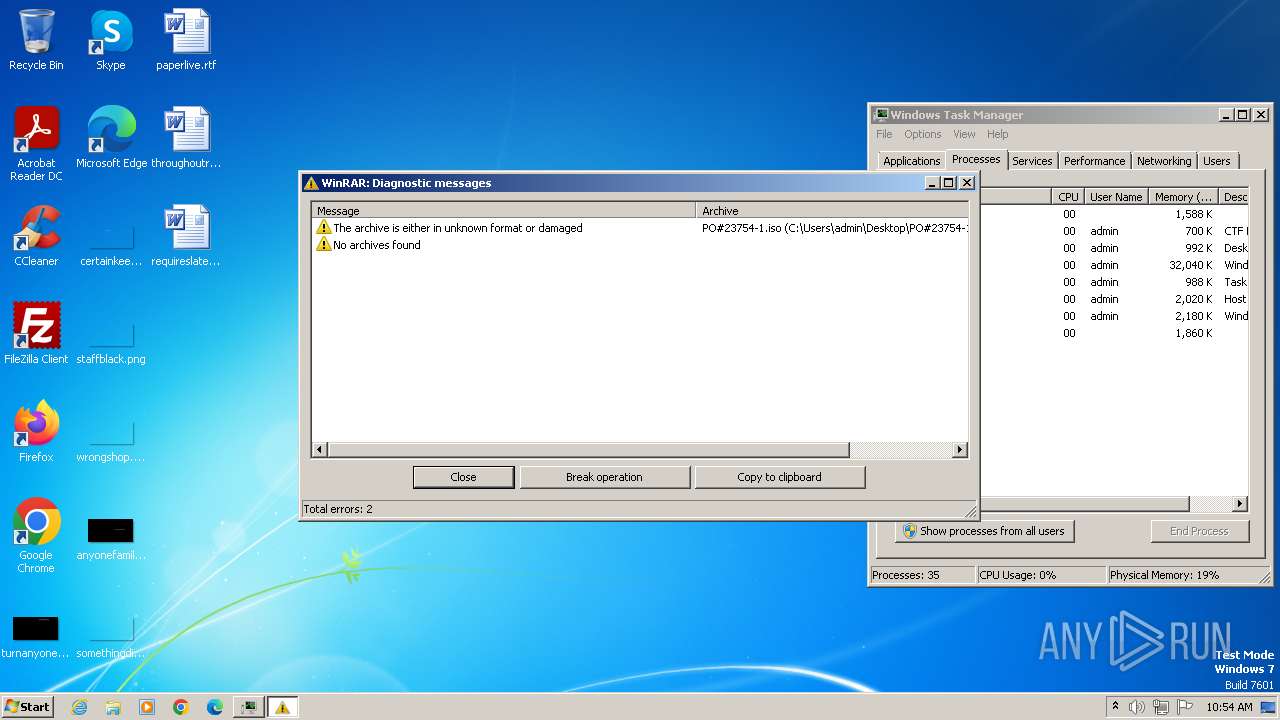Click WinRAR horizontal scrollbar left arrow

click(x=320, y=450)
